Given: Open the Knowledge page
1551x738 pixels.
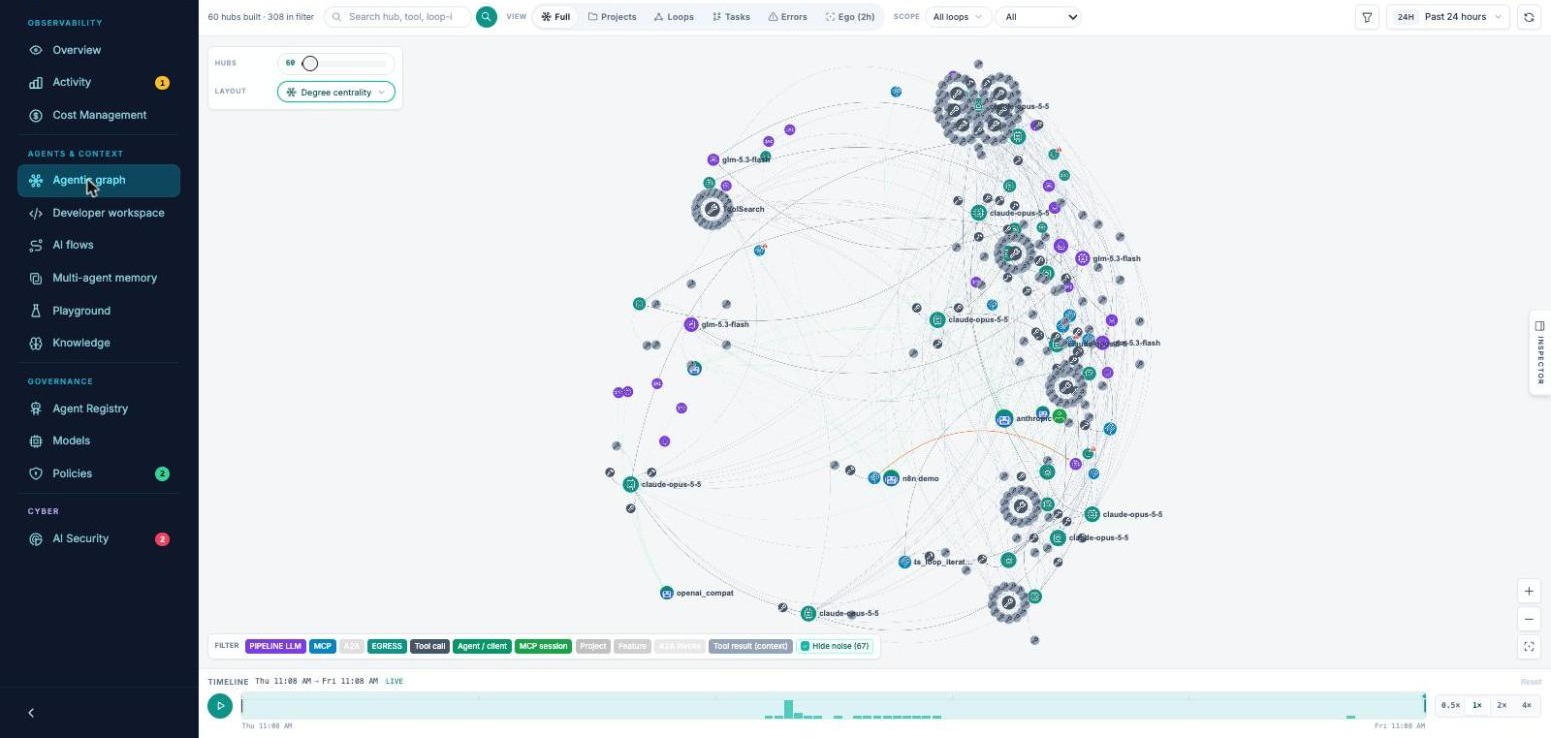Looking at the screenshot, I should click(98, 343).
